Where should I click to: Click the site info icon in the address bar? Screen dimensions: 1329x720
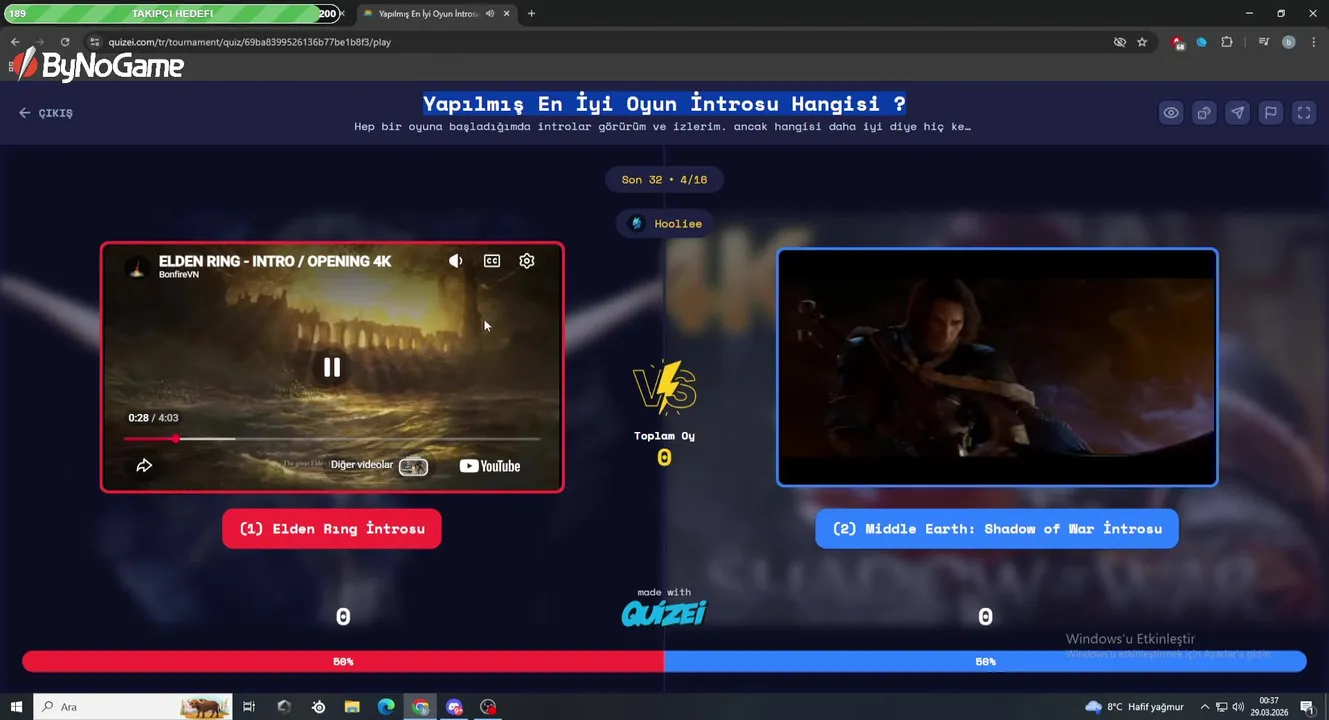94,42
